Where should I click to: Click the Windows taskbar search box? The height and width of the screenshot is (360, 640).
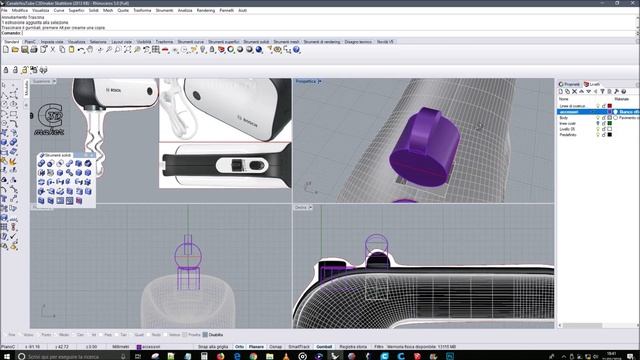(x=72, y=356)
